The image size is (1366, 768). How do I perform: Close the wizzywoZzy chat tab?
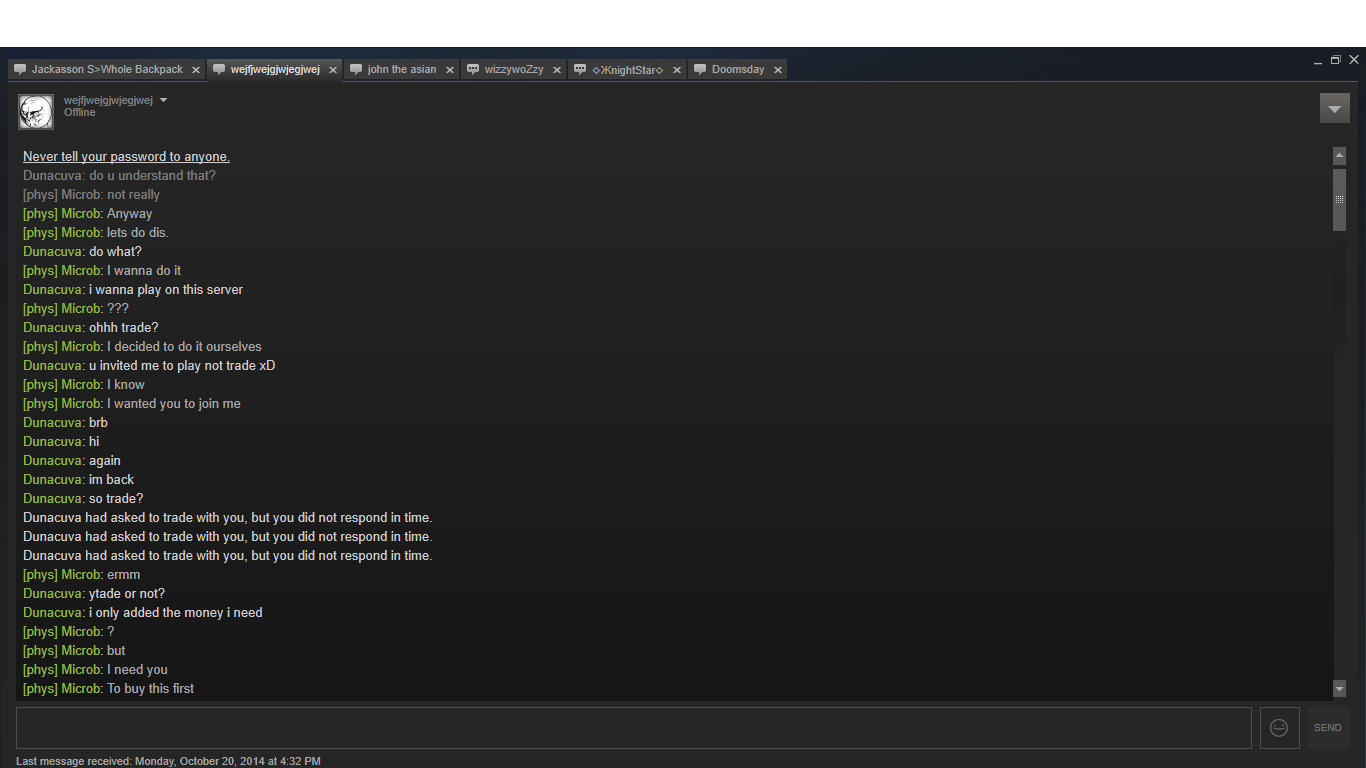pyautogui.click(x=557, y=70)
